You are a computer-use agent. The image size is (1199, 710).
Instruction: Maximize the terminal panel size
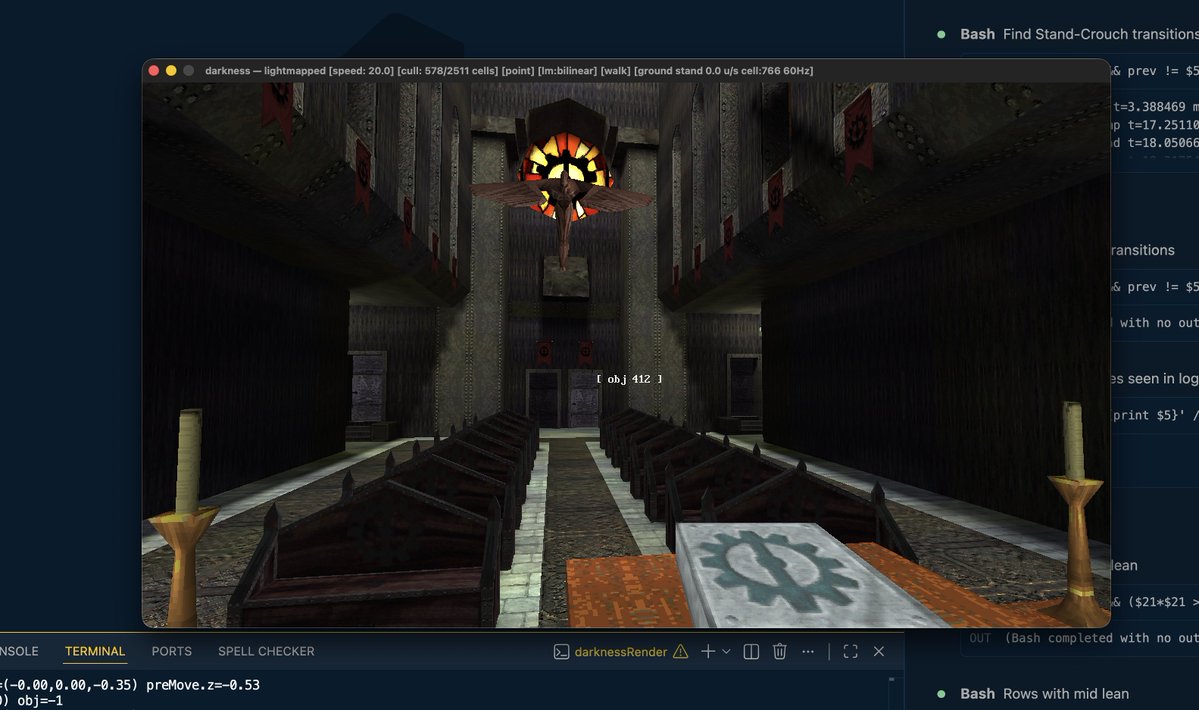tap(850, 652)
